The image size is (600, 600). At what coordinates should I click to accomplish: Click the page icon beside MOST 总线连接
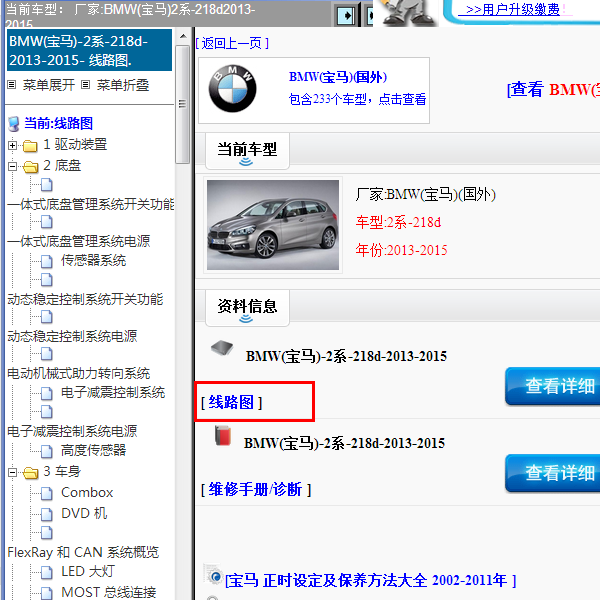[x=46, y=593]
